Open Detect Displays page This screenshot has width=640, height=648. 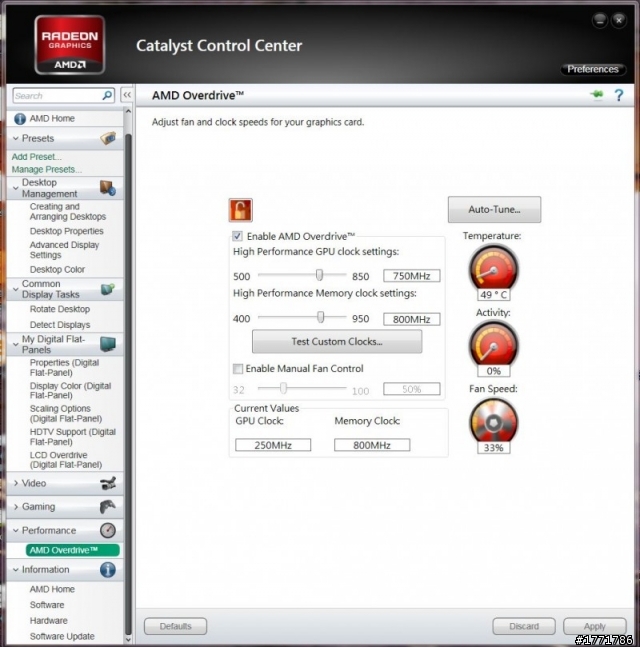pyautogui.click(x=59, y=325)
